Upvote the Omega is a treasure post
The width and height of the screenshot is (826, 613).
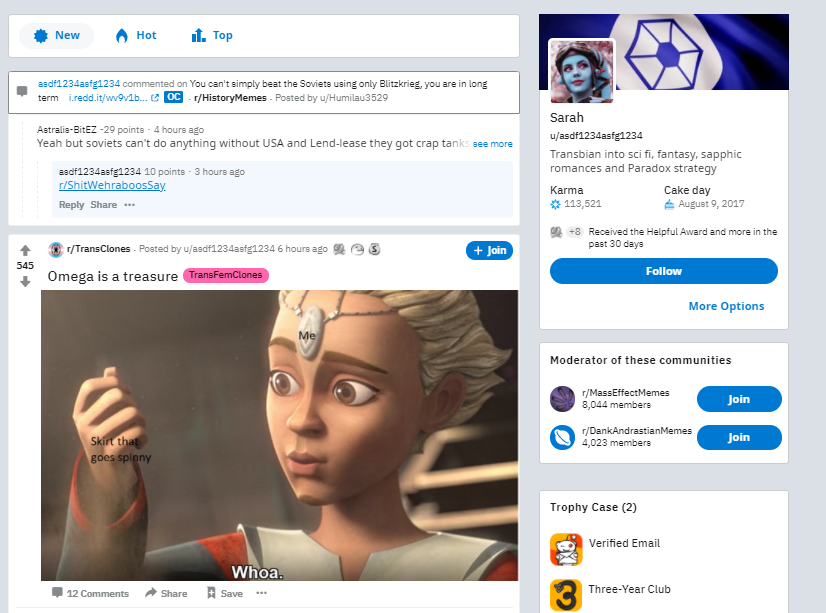(x=25, y=250)
